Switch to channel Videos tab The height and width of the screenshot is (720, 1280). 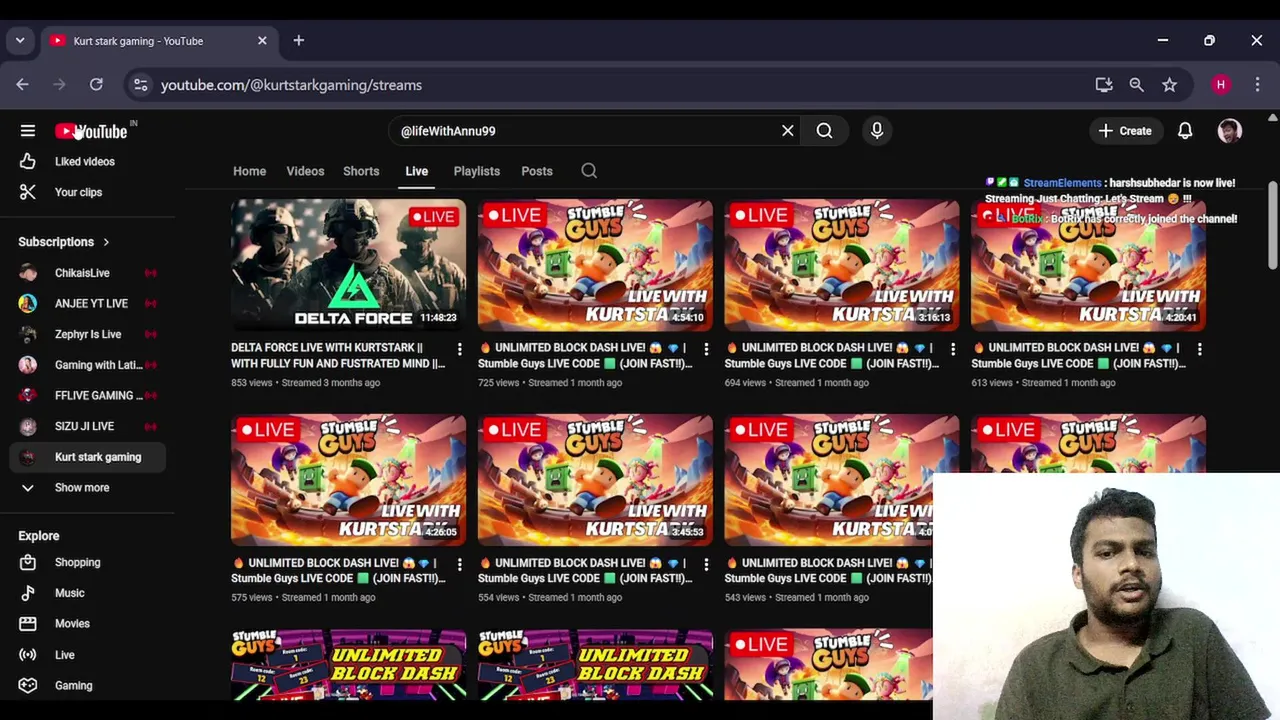point(305,171)
